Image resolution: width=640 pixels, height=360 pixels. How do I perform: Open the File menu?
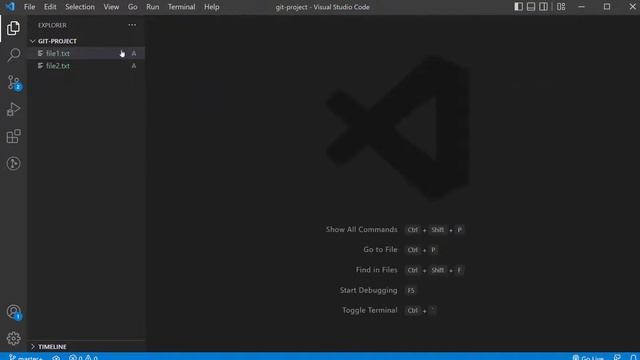29,7
